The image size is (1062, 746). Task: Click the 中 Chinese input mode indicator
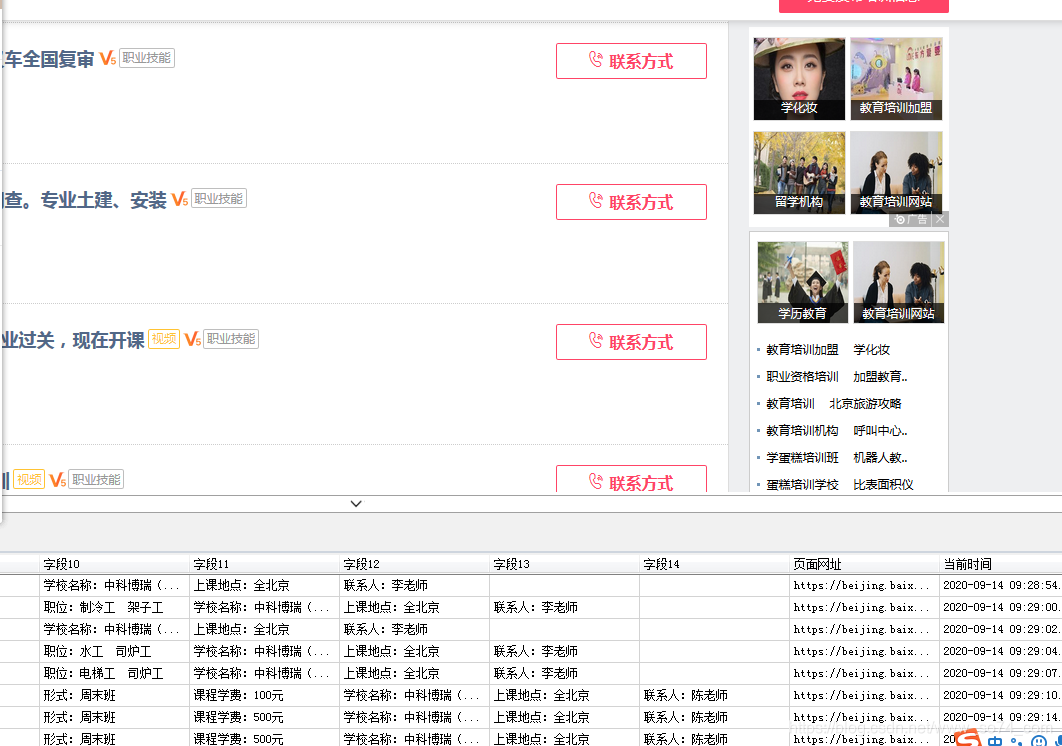pos(994,741)
